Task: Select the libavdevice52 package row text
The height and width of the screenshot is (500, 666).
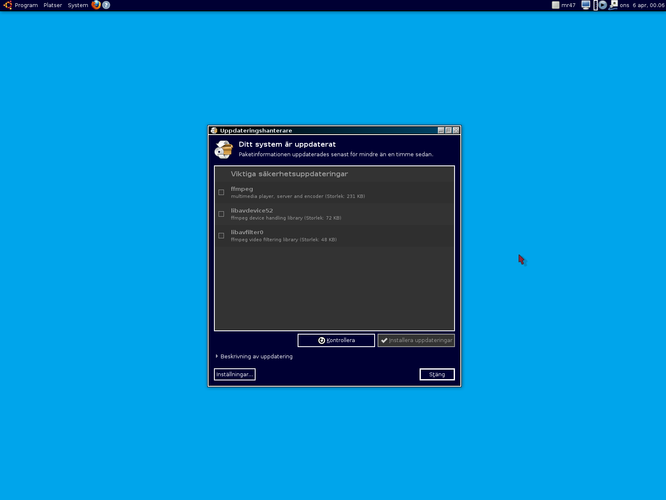Action: click(286, 214)
